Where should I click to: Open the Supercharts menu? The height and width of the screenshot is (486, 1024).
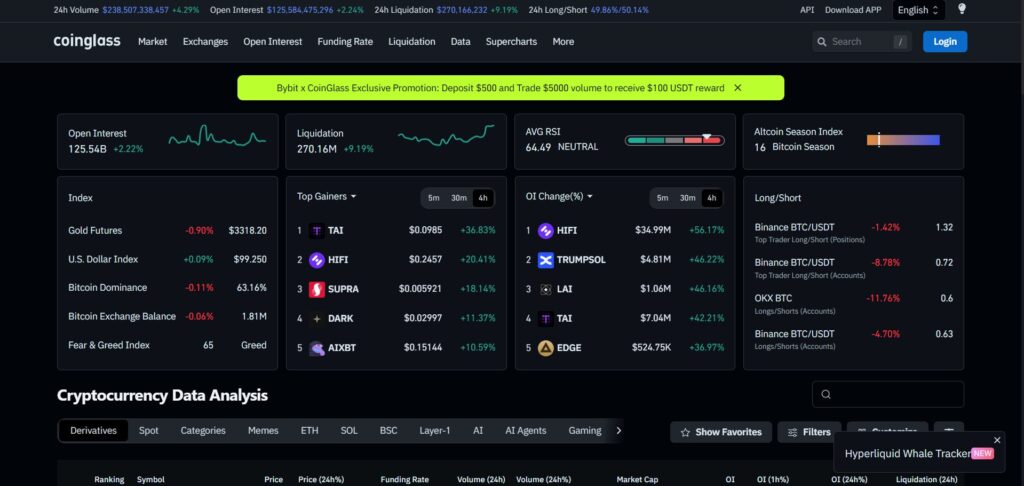[511, 41]
